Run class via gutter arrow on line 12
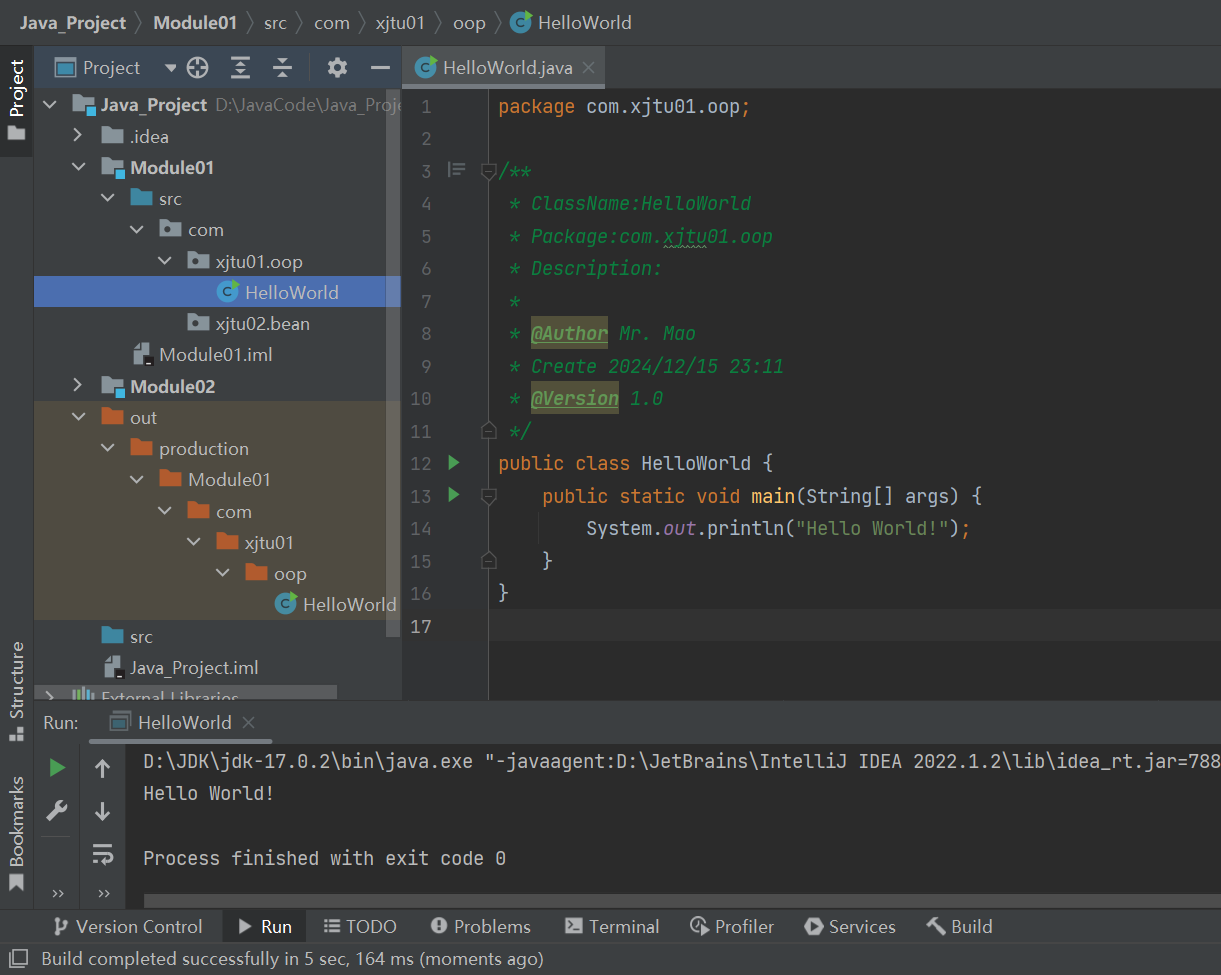The image size is (1221, 975). click(454, 462)
